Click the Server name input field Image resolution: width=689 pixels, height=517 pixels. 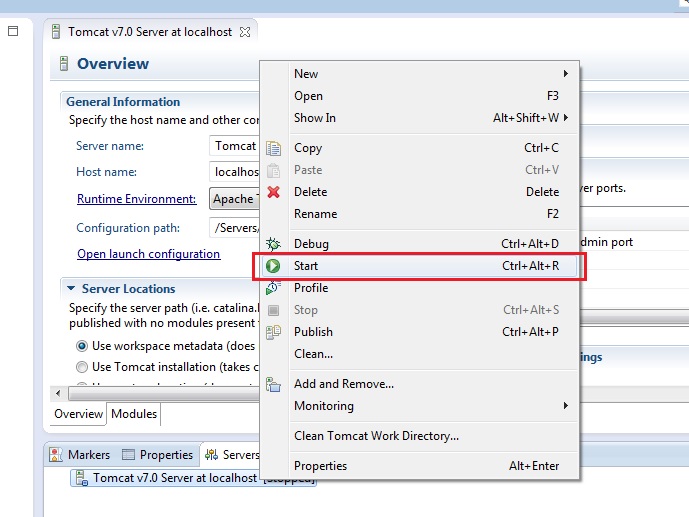tap(234, 146)
